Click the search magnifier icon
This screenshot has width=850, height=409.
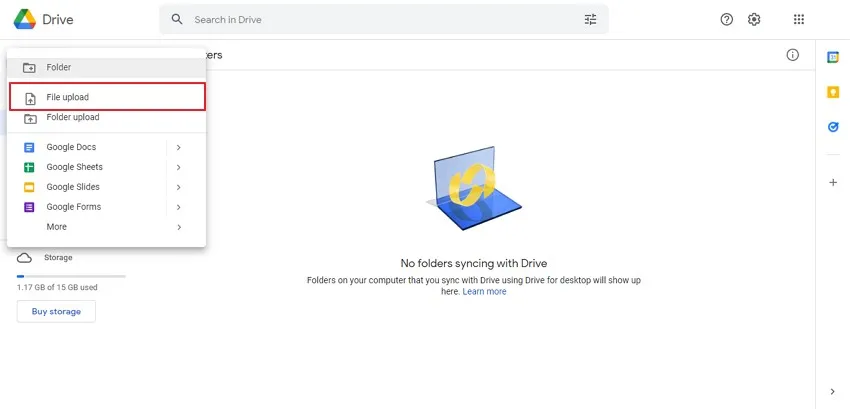tap(177, 20)
